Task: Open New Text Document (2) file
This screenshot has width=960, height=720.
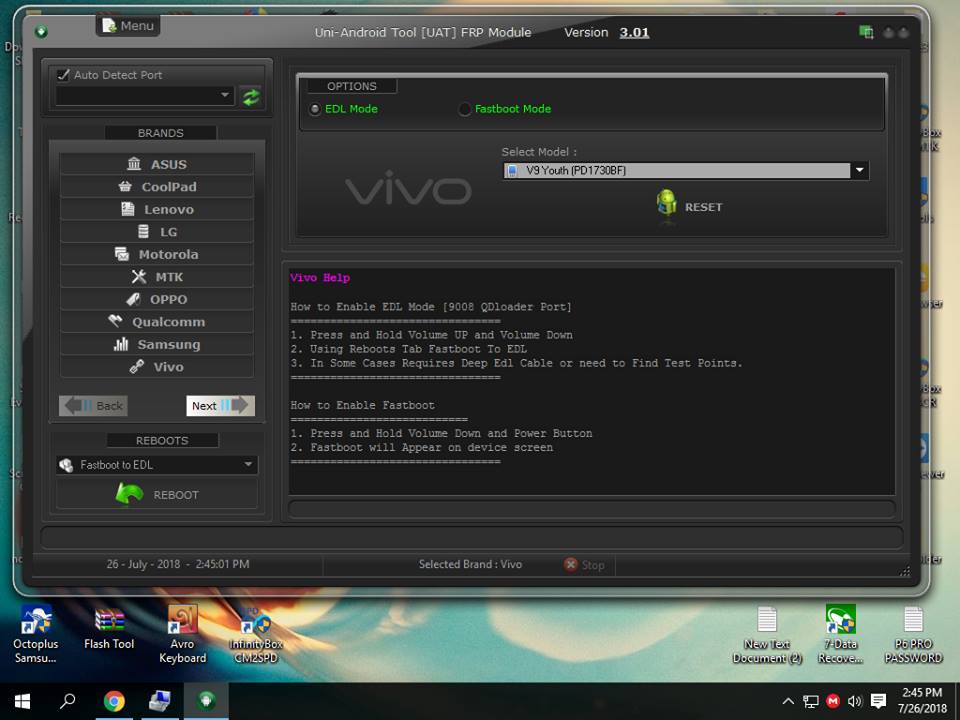Action: pos(767,634)
